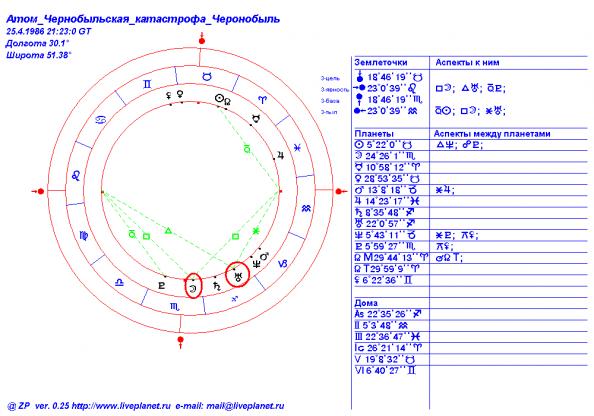Select the Sun glyph inside the chart wheel
The image size is (594, 416).
[x=219, y=99]
